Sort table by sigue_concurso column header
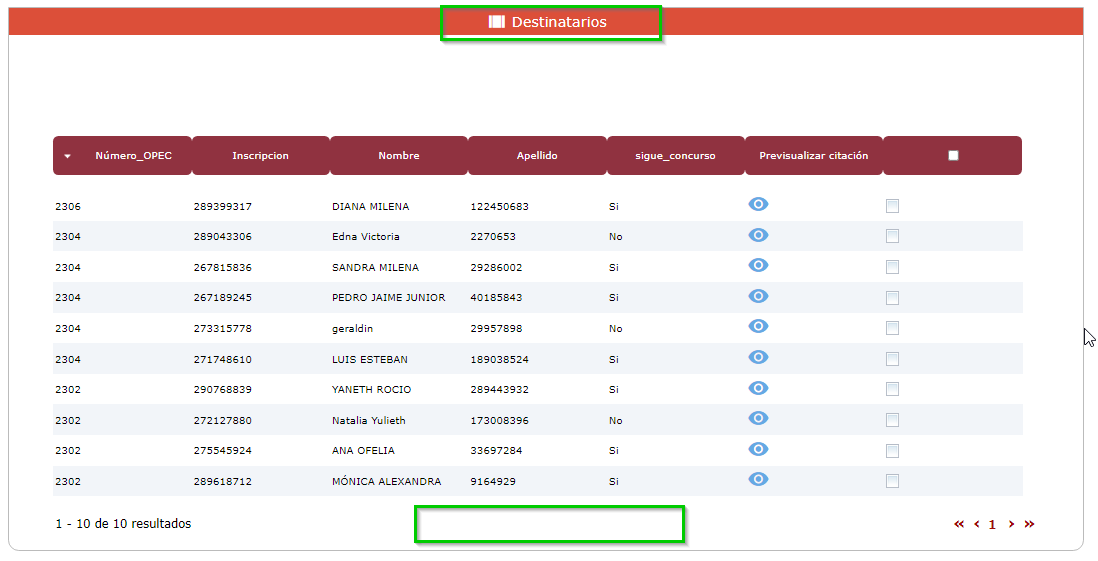 pyautogui.click(x=675, y=156)
